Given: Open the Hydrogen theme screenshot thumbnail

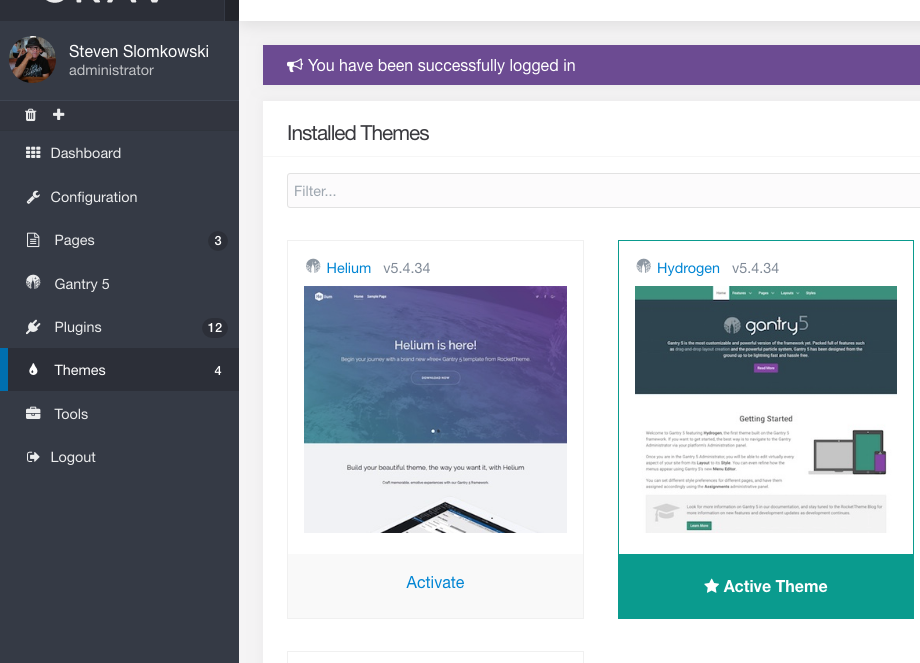Looking at the screenshot, I should click(x=766, y=410).
